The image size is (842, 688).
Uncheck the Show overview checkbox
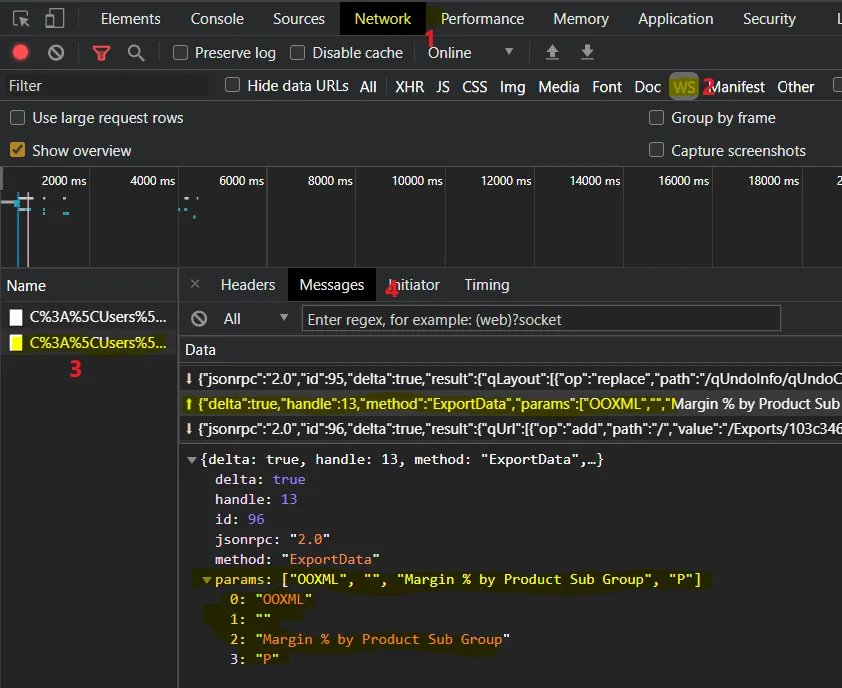[17, 150]
